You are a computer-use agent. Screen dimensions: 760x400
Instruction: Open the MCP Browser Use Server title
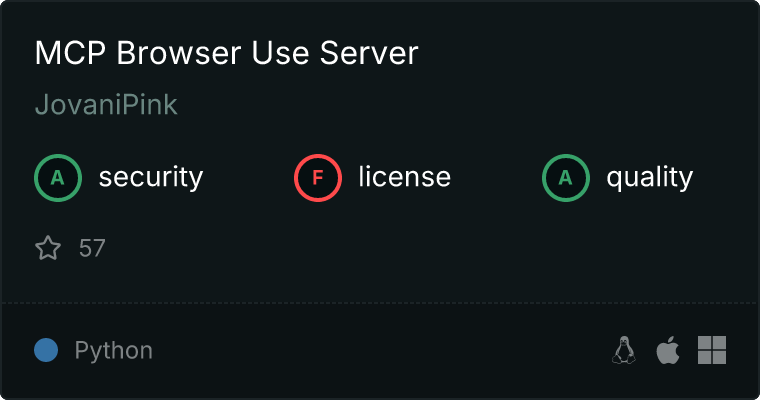226,54
